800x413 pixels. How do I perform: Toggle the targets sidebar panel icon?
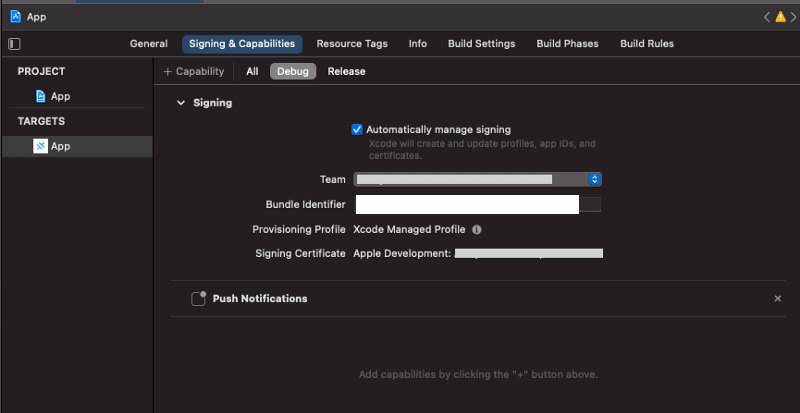(14, 44)
